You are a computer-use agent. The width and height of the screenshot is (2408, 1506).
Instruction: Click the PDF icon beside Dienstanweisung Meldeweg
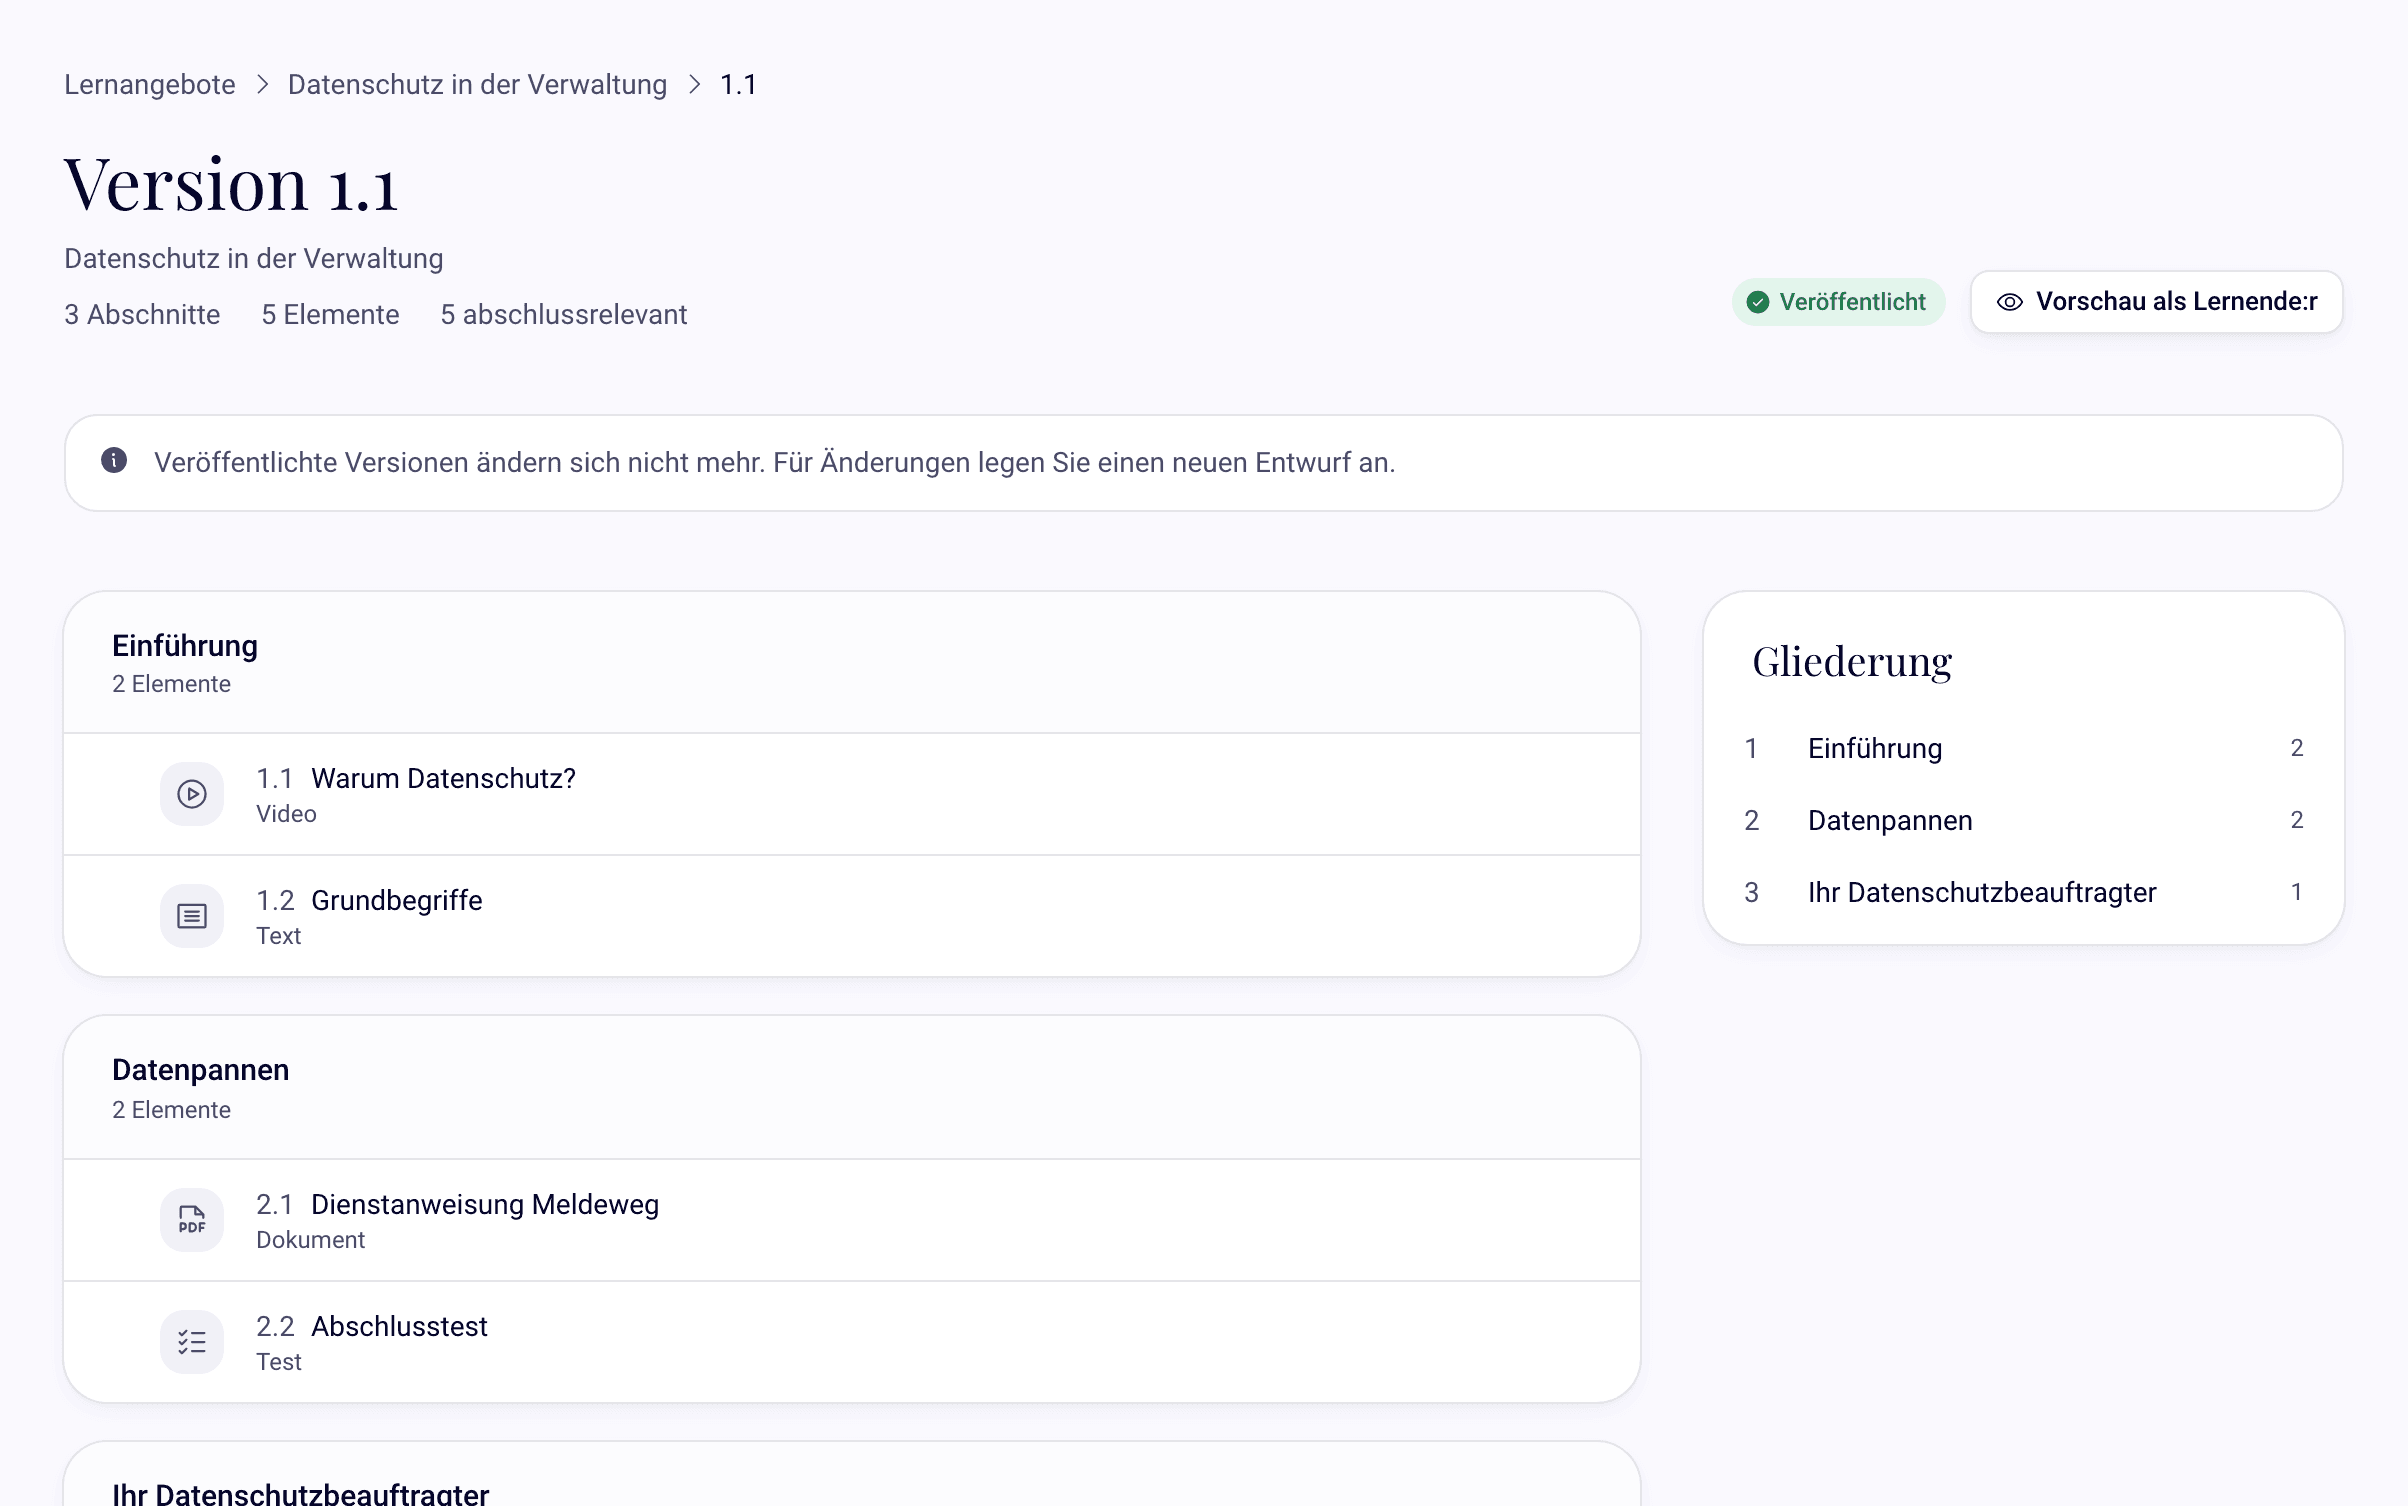(192, 1220)
